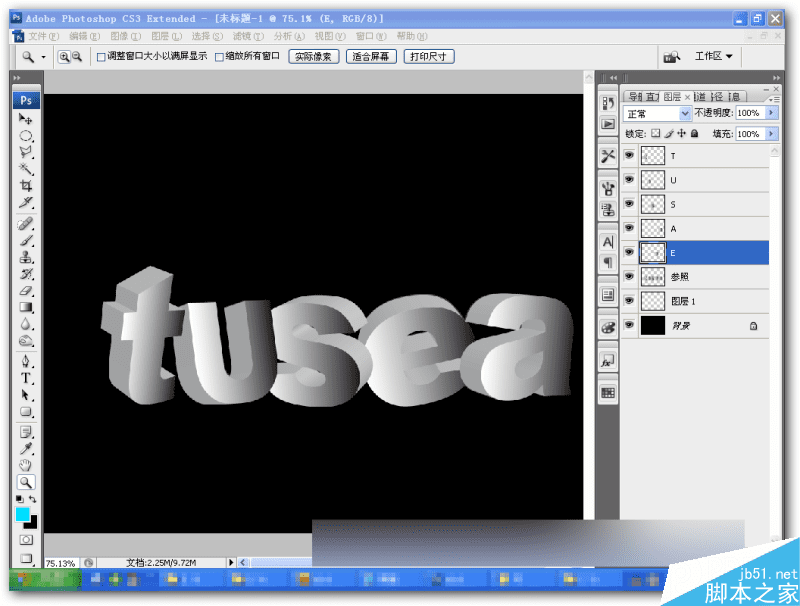Select the Eraser tool
The width and height of the screenshot is (800, 606).
[26, 290]
